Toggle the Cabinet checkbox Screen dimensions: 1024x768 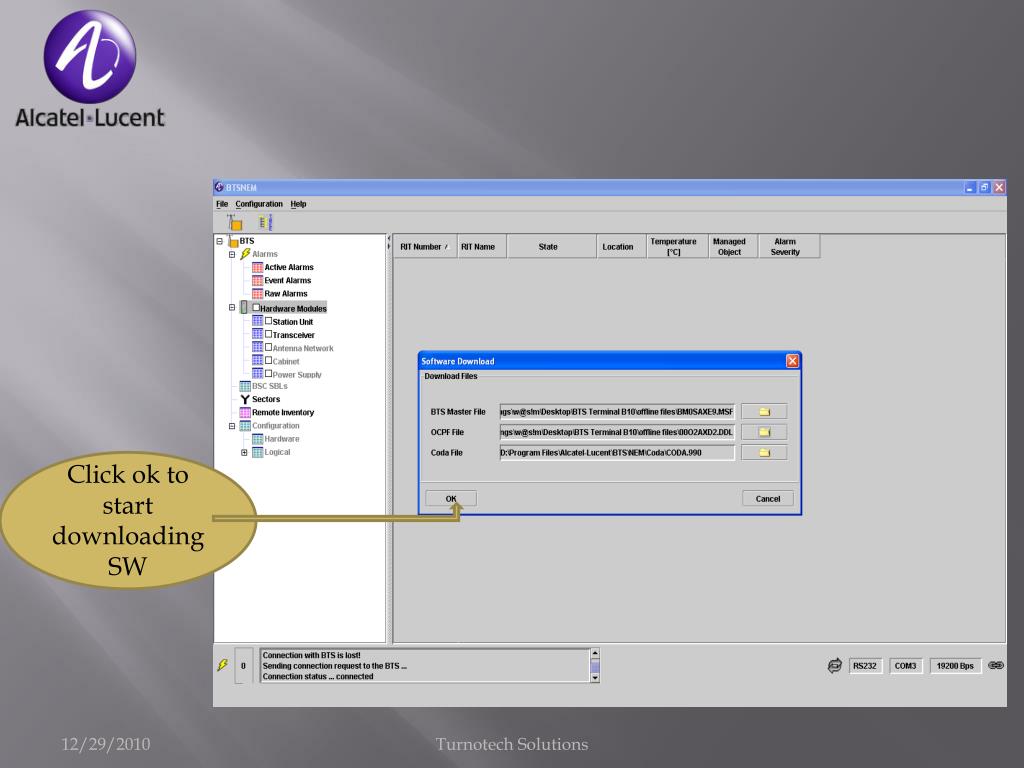(268, 360)
